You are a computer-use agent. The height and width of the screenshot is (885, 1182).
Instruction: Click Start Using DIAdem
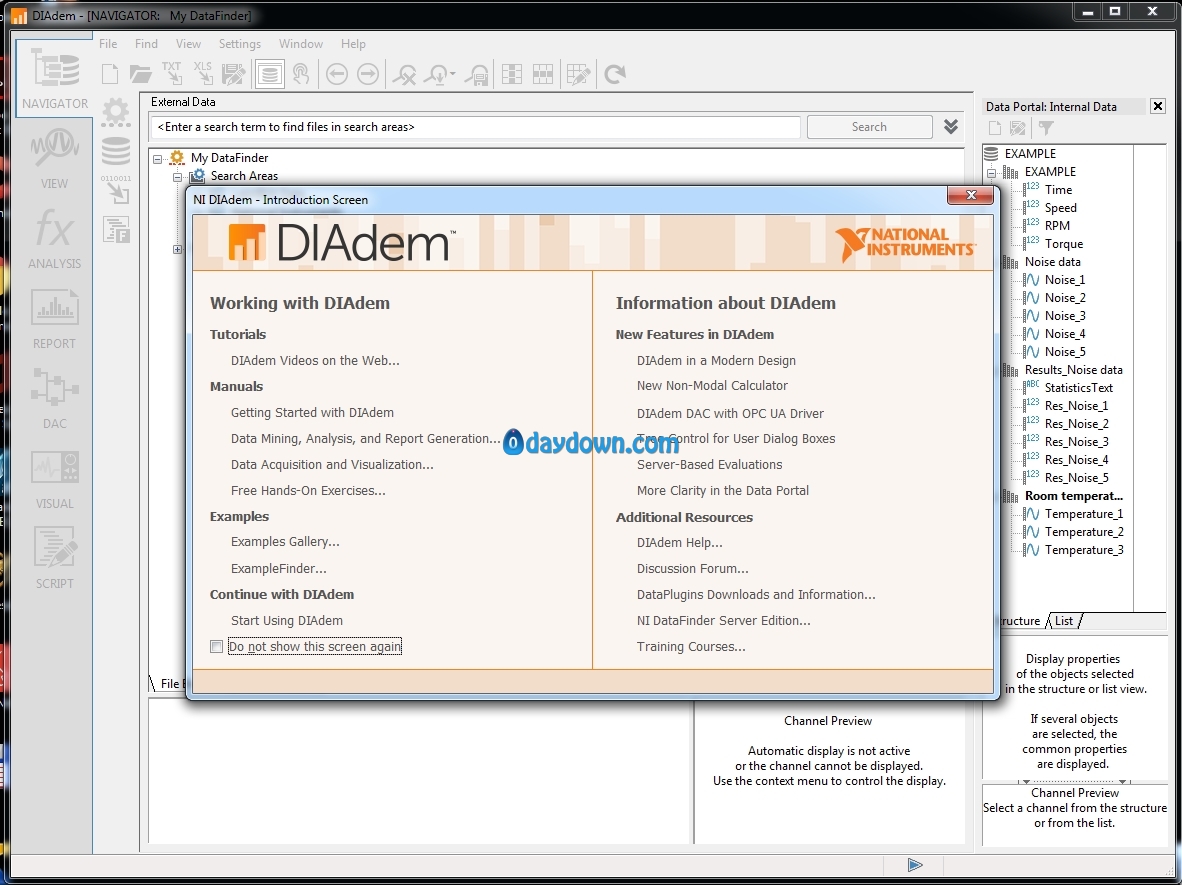(286, 620)
